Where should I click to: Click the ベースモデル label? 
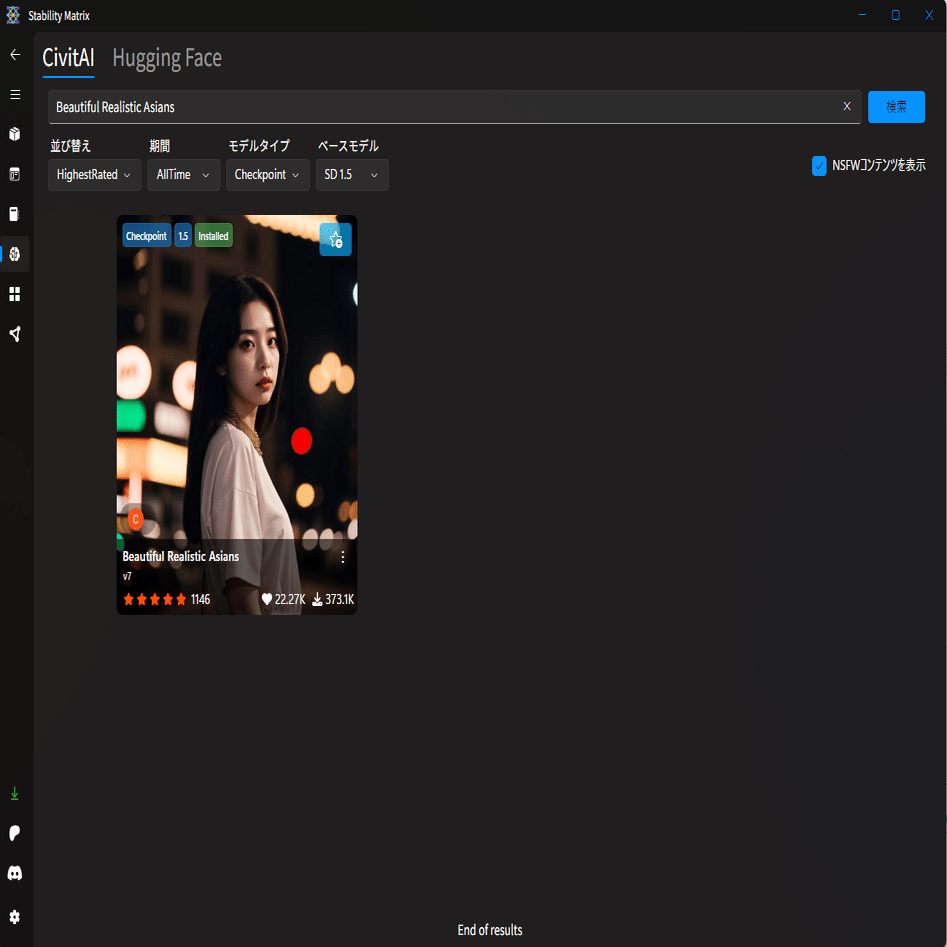coord(348,146)
